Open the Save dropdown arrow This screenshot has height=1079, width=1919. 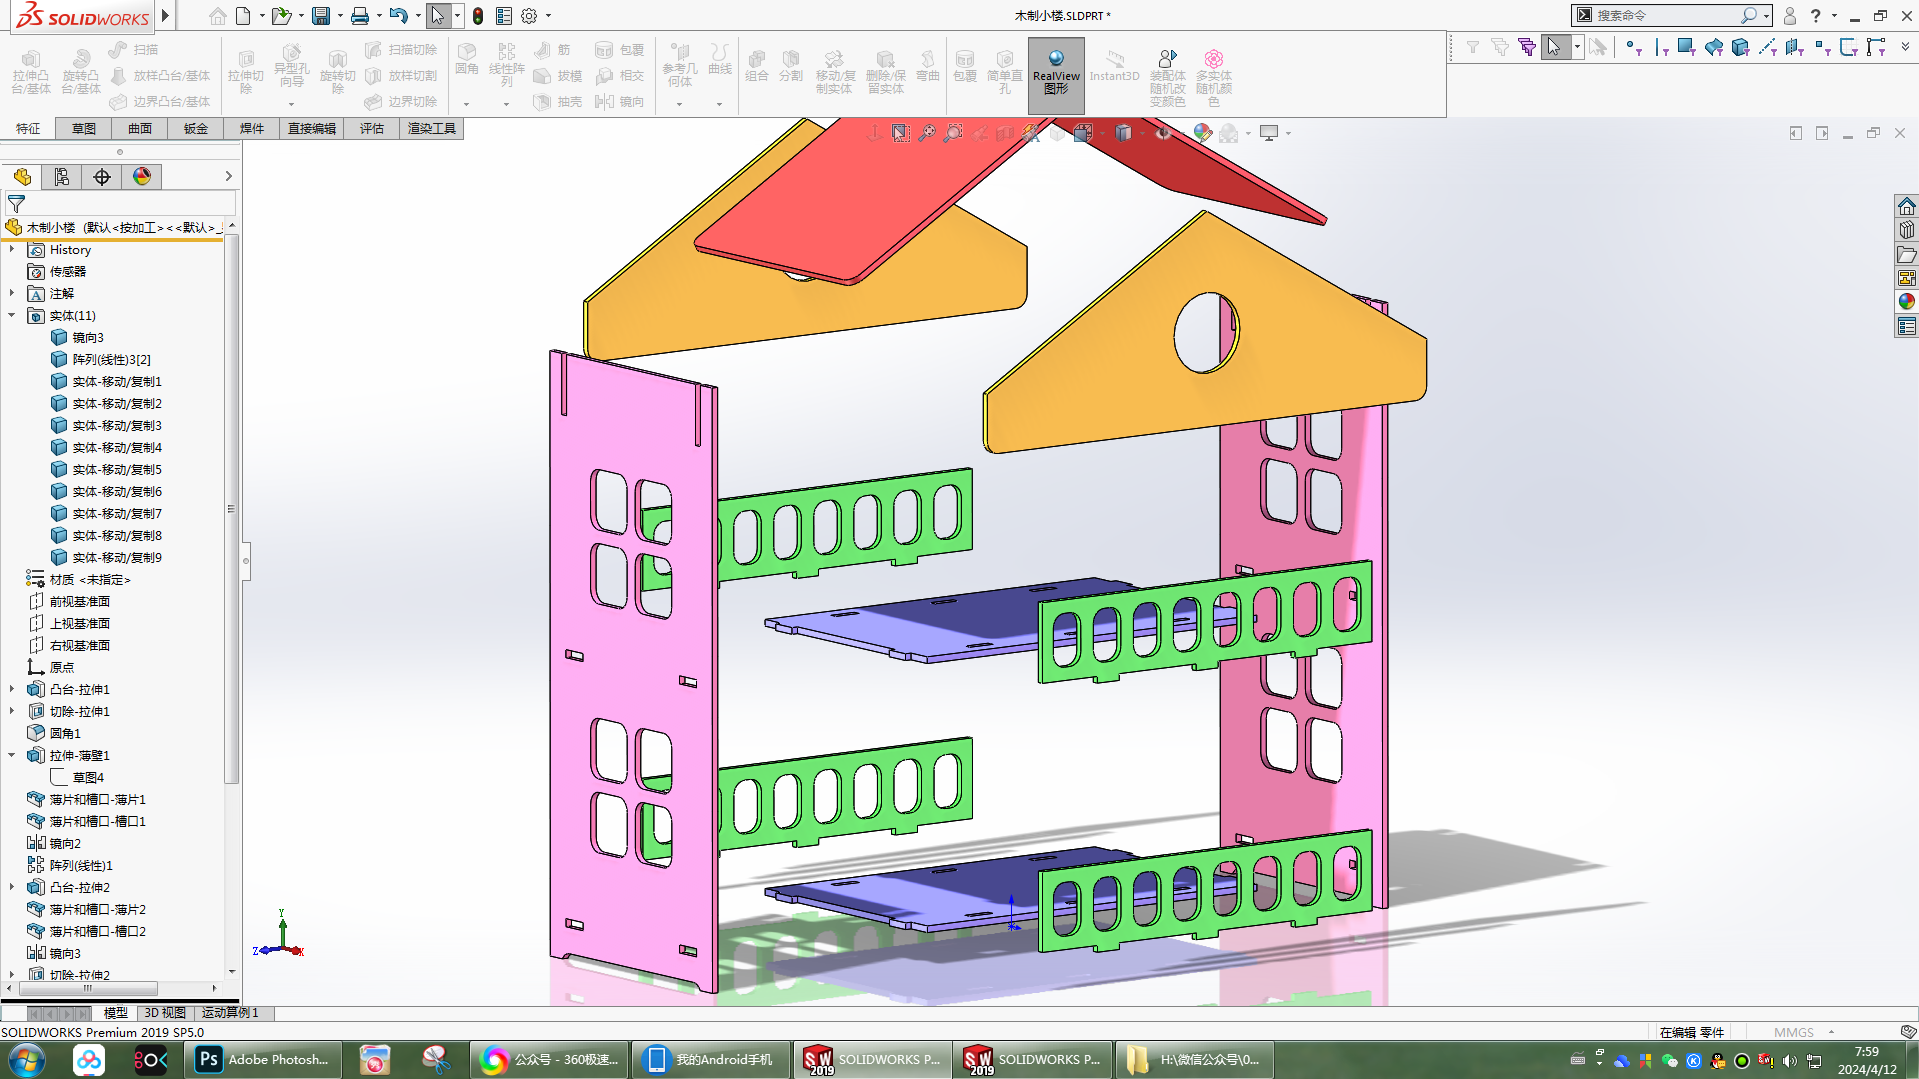tap(339, 16)
